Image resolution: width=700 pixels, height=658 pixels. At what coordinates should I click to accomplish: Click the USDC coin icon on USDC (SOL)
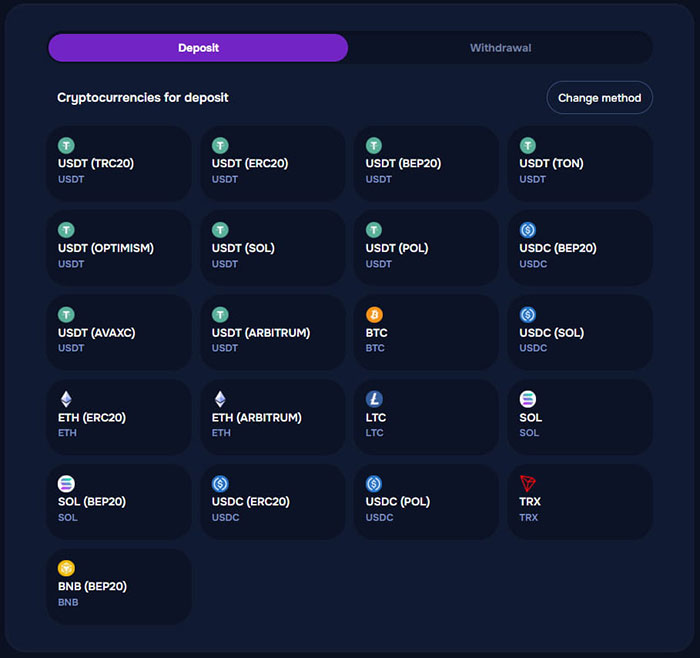[528, 315]
